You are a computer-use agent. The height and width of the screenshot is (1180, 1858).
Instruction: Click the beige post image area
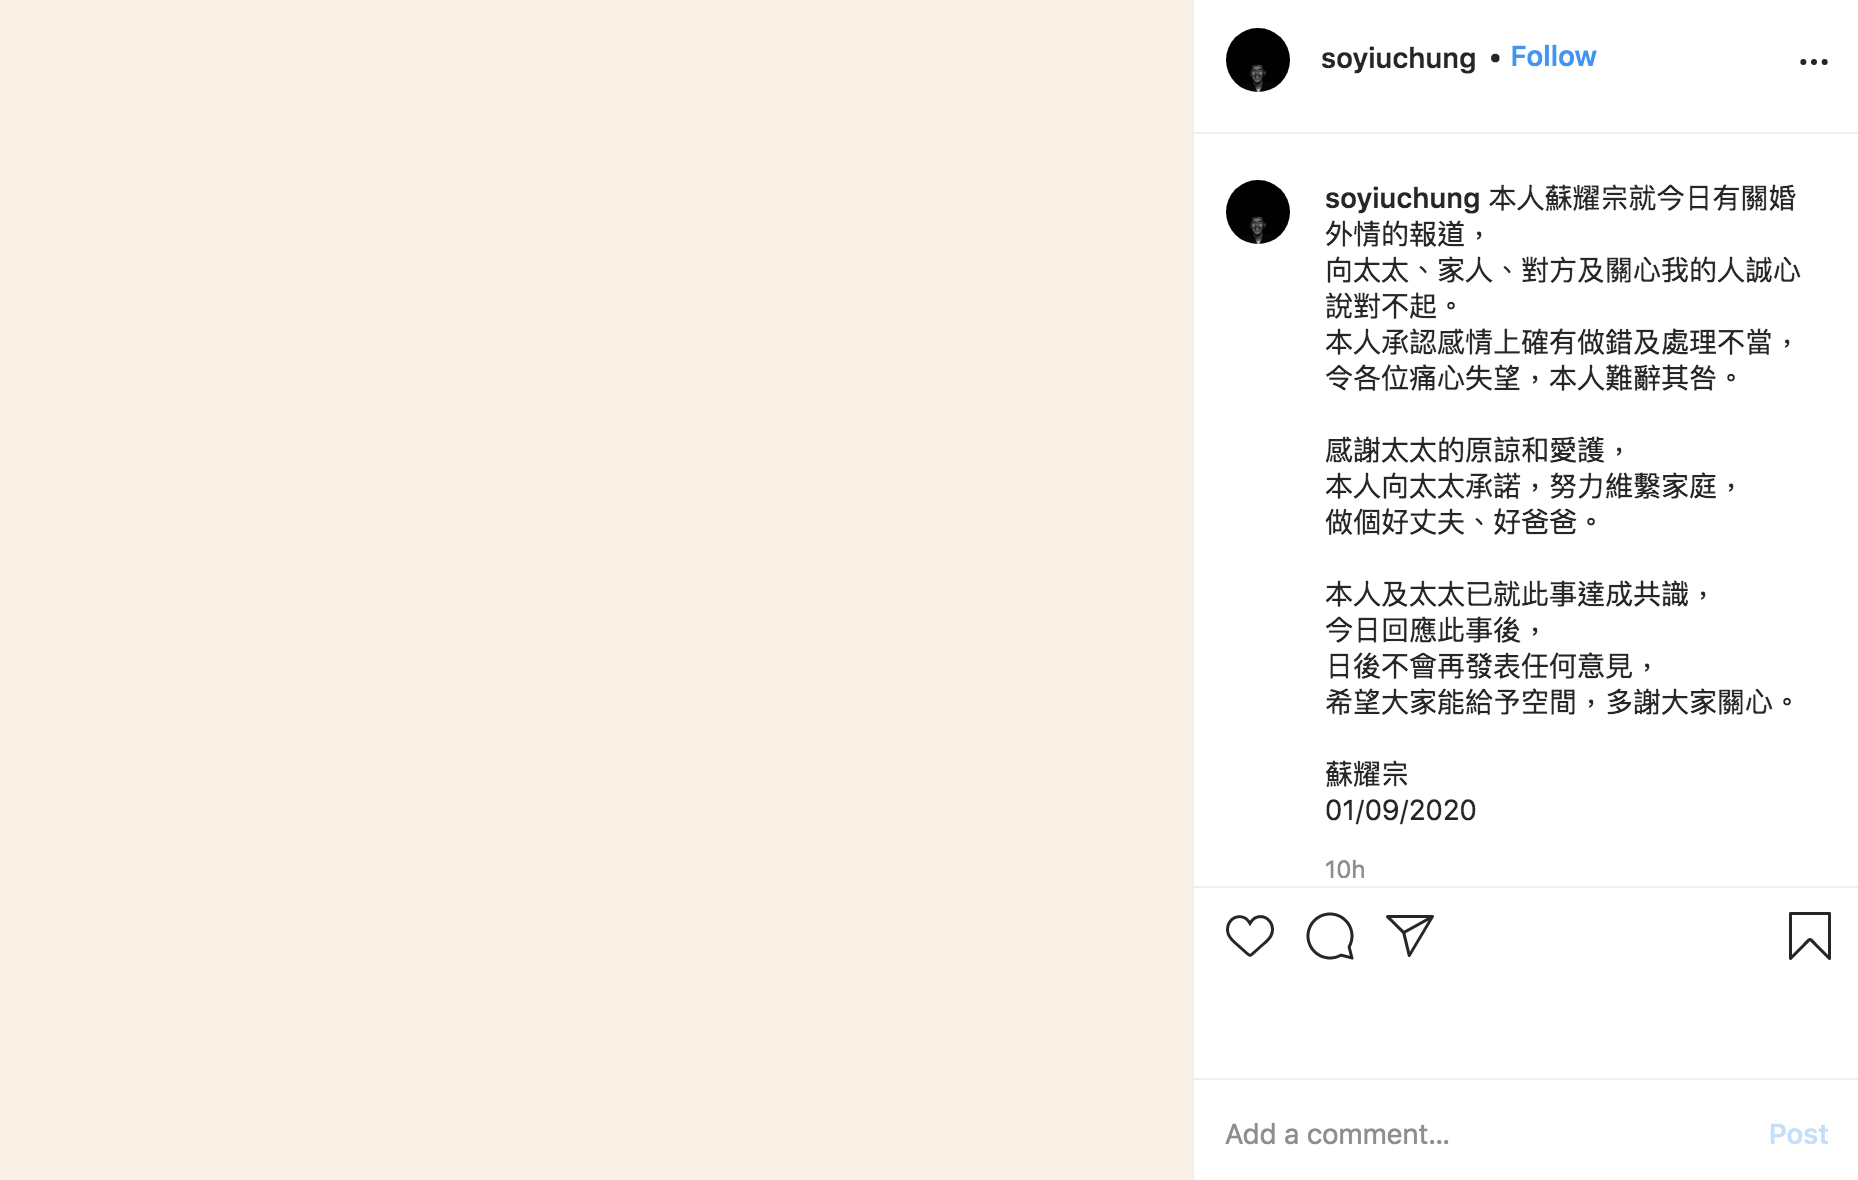(596, 590)
